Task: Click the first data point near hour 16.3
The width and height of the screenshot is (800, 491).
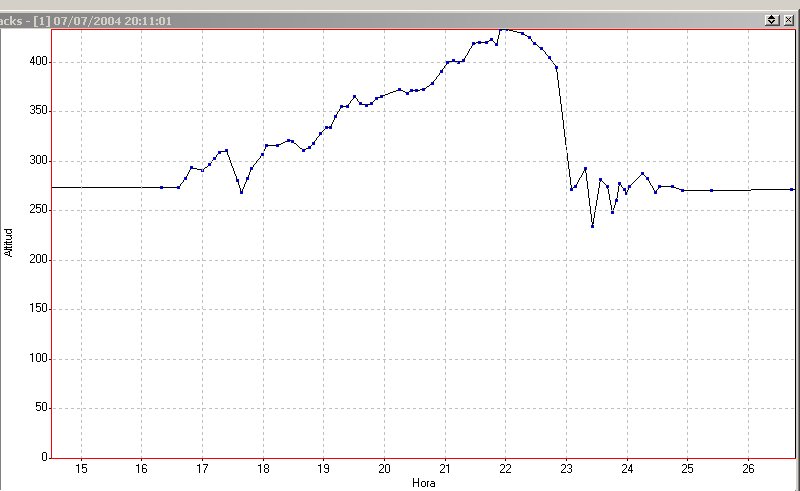Action: pyautogui.click(x=161, y=187)
